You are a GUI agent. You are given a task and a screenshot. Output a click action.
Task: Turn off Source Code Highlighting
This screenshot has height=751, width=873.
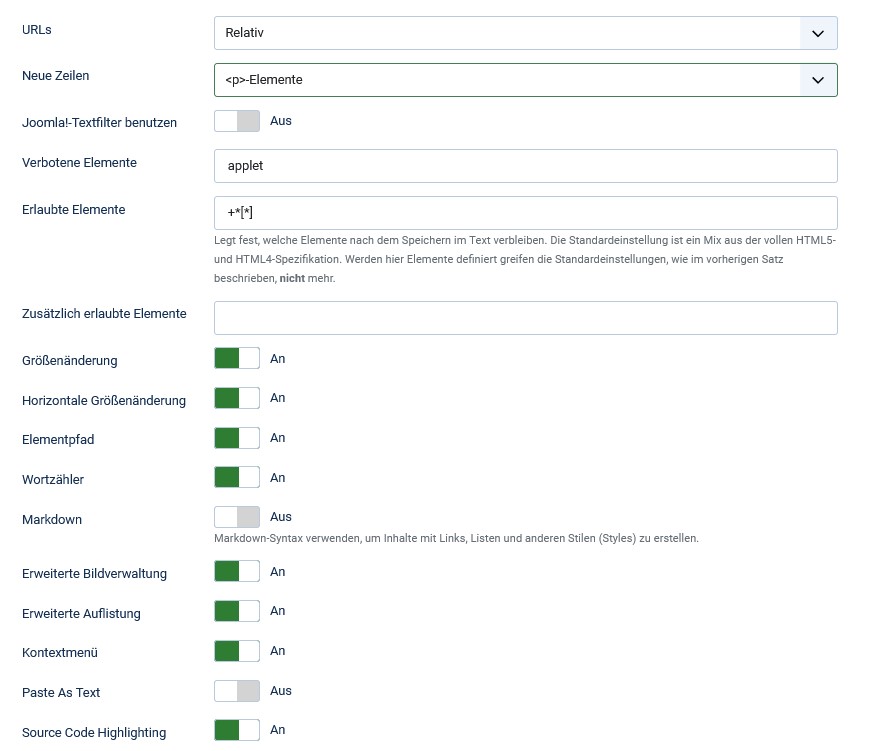click(x=237, y=731)
